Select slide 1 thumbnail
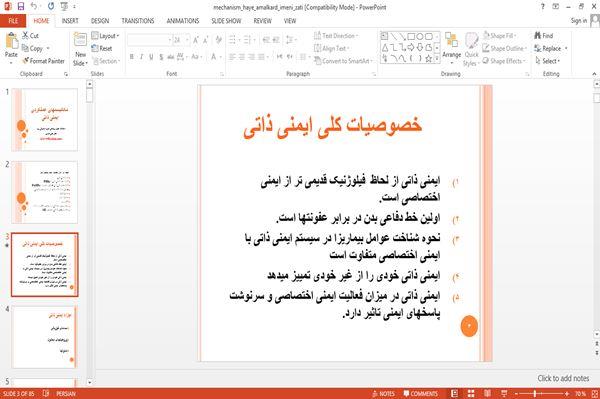Image resolution: width=600 pixels, height=399 pixels. [45, 119]
